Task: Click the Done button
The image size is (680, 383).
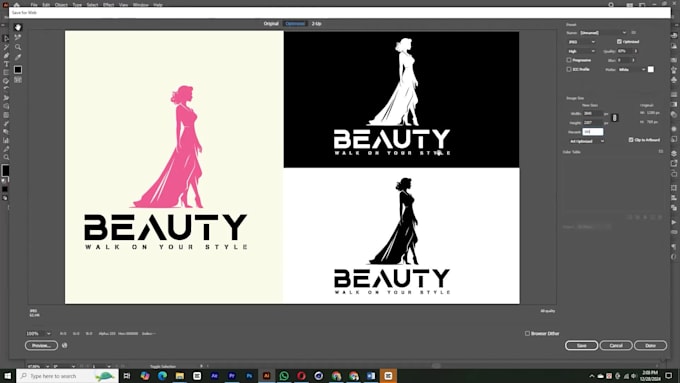Action: pyautogui.click(x=650, y=345)
